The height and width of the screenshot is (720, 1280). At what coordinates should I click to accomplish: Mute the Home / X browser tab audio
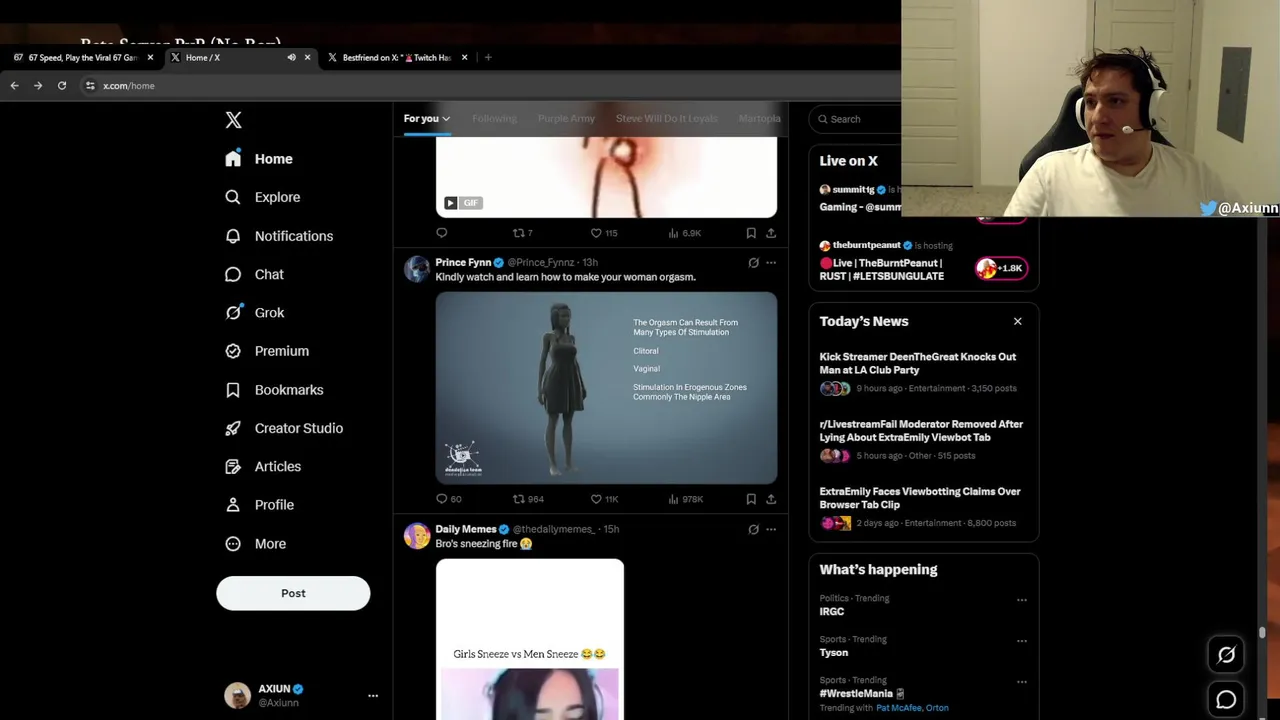[x=291, y=58]
